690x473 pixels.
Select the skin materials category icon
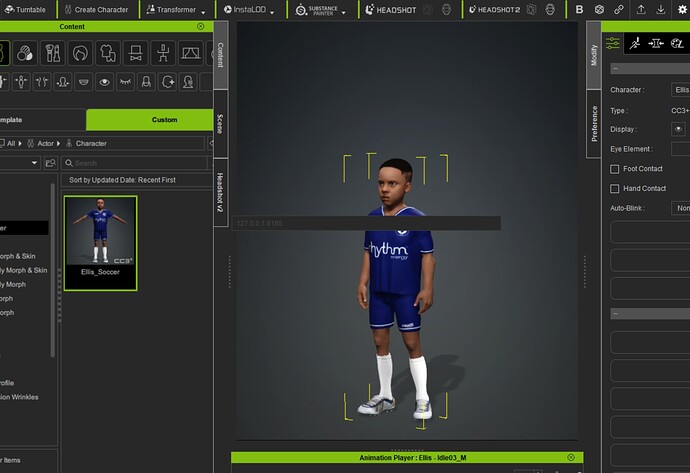[25, 53]
